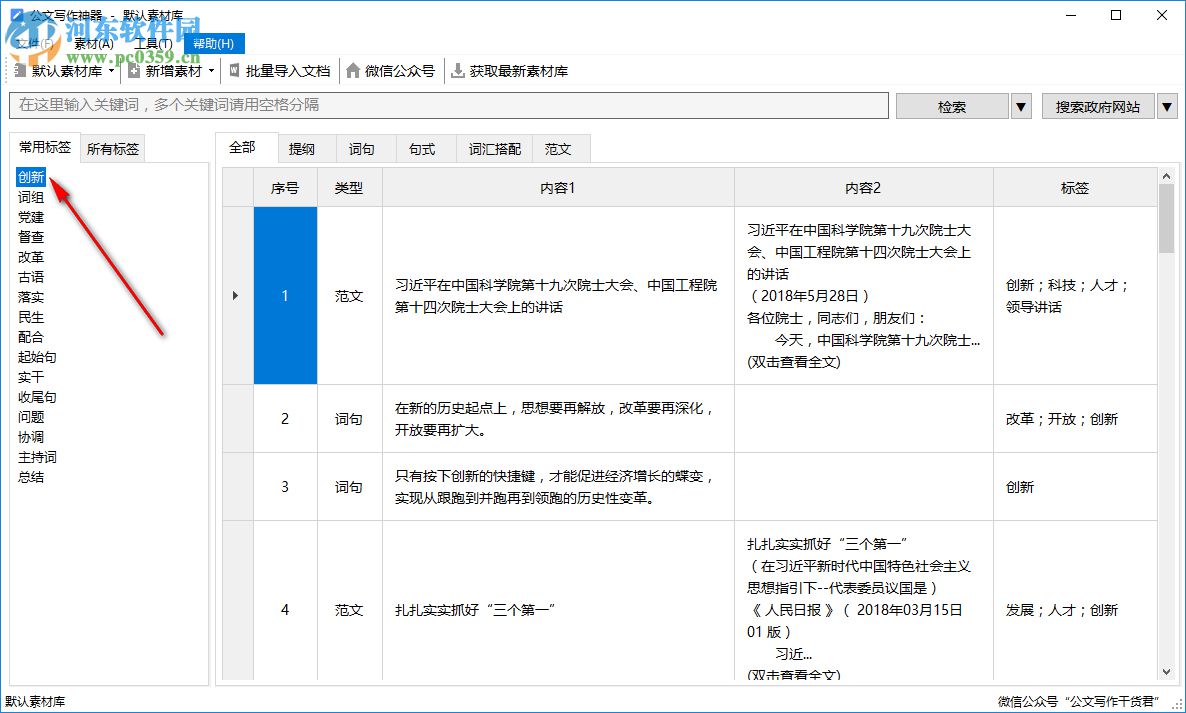Open the 素材(A) menu
This screenshot has width=1186, height=713.
pos(94,44)
